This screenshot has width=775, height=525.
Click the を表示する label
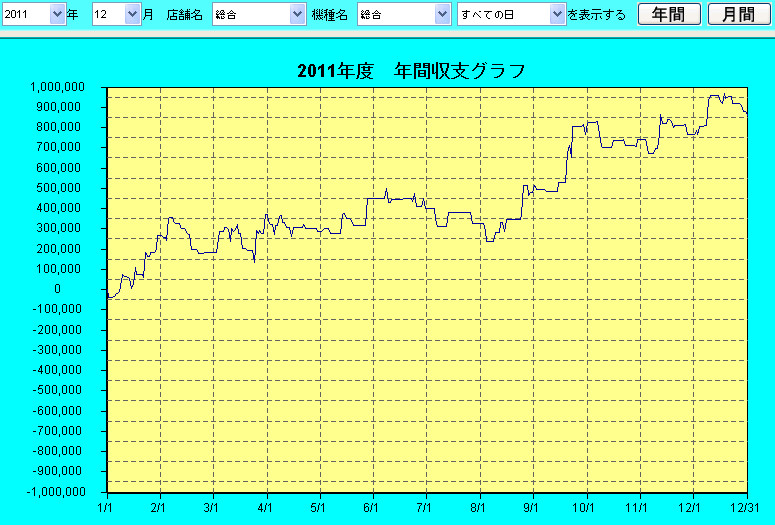[597, 15]
